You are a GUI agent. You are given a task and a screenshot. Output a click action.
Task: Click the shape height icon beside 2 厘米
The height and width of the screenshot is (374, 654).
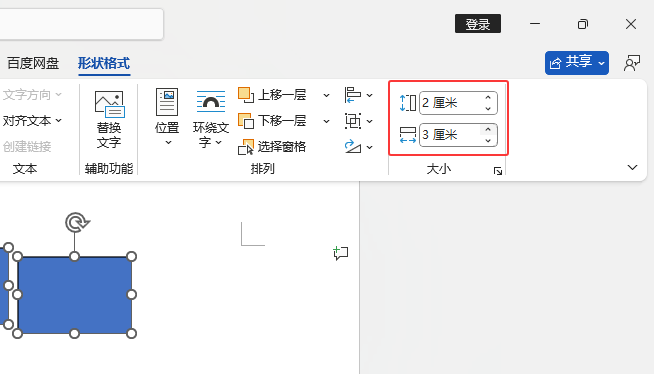(x=407, y=103)
